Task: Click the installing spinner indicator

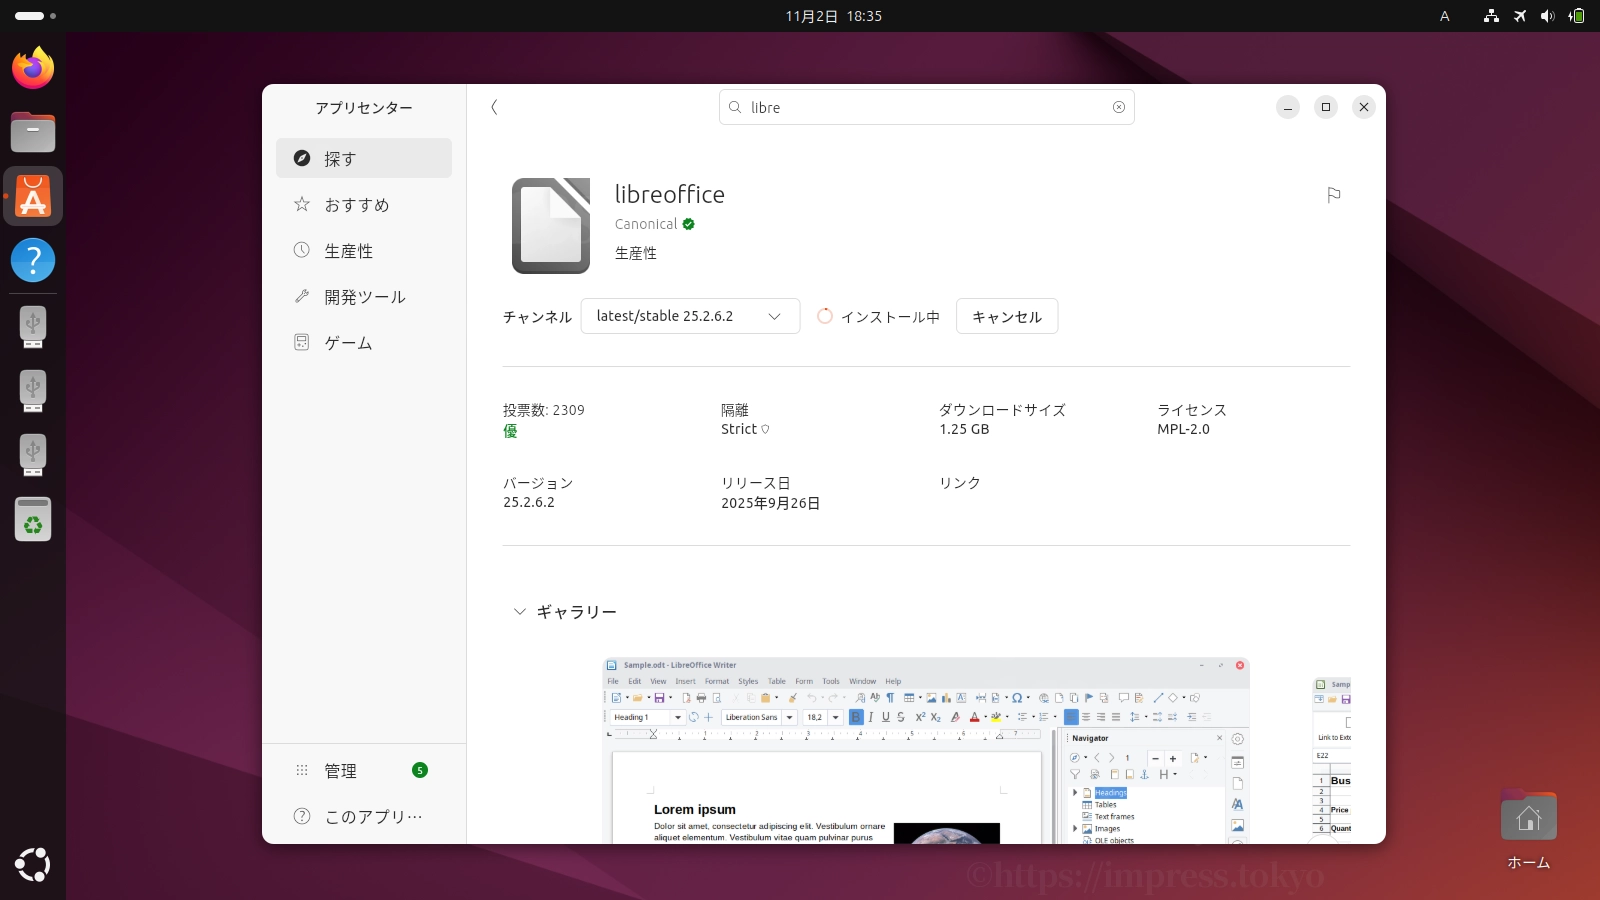Action: (825, 316)
